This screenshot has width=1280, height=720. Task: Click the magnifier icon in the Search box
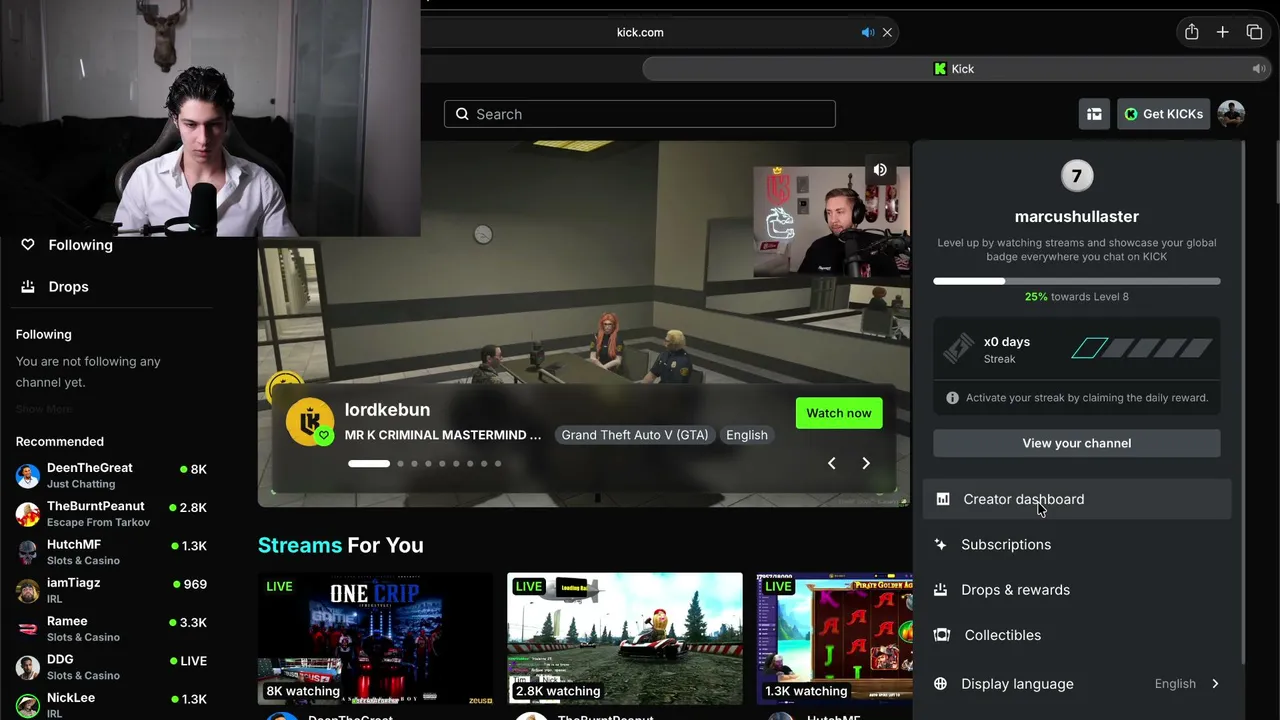pos(462,114)
